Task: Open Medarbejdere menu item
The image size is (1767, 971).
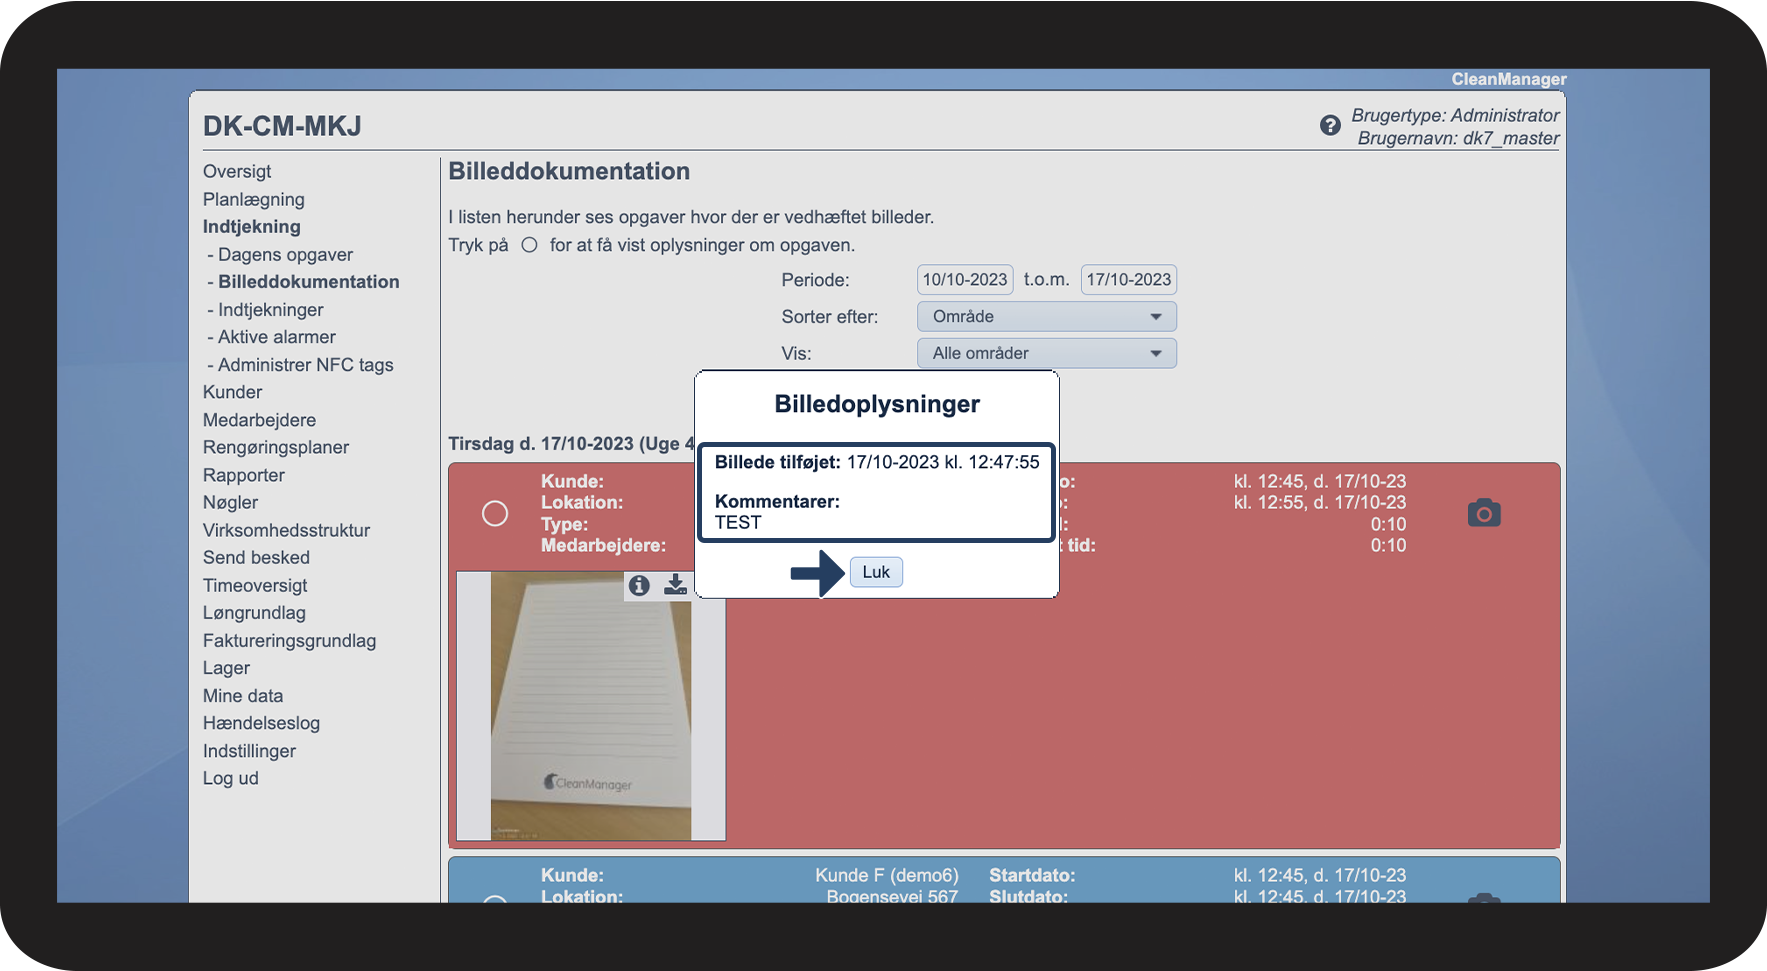Action: (260, 420)
